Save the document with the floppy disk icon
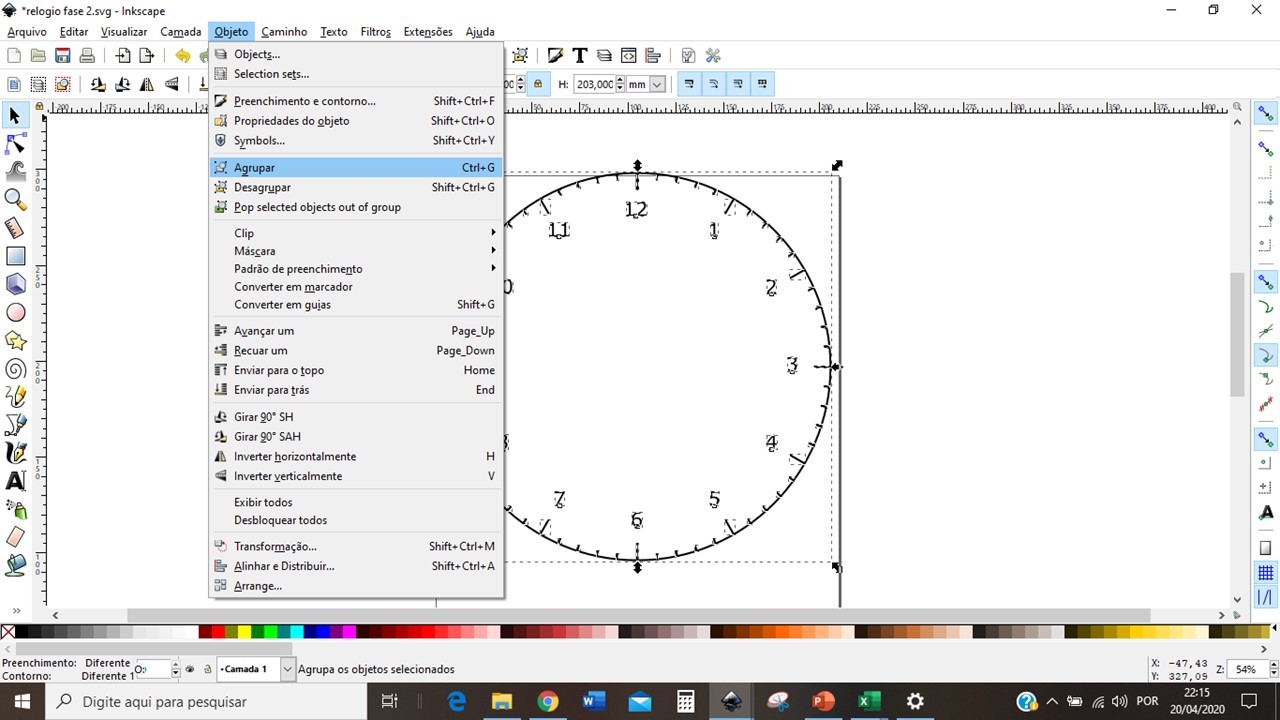This screenshot has height=720, width=1280. pyautogui.click(x=62, y=56)
